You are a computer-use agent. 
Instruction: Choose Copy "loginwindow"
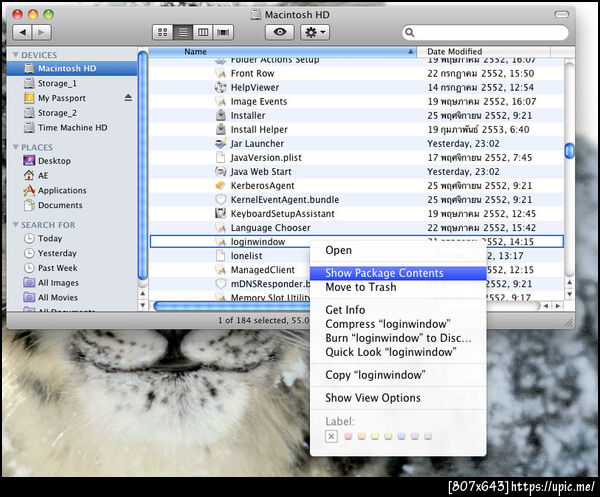pos(398,375)
